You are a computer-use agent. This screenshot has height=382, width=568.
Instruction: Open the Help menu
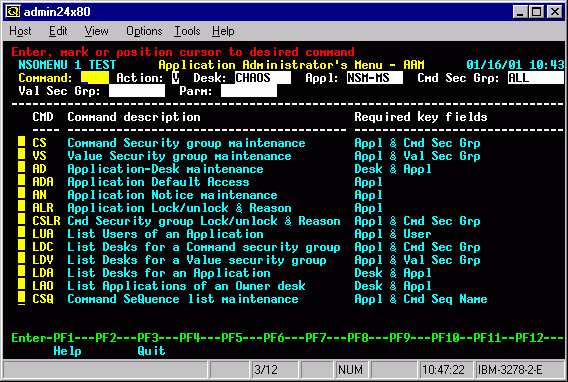[x=223, y=31]
